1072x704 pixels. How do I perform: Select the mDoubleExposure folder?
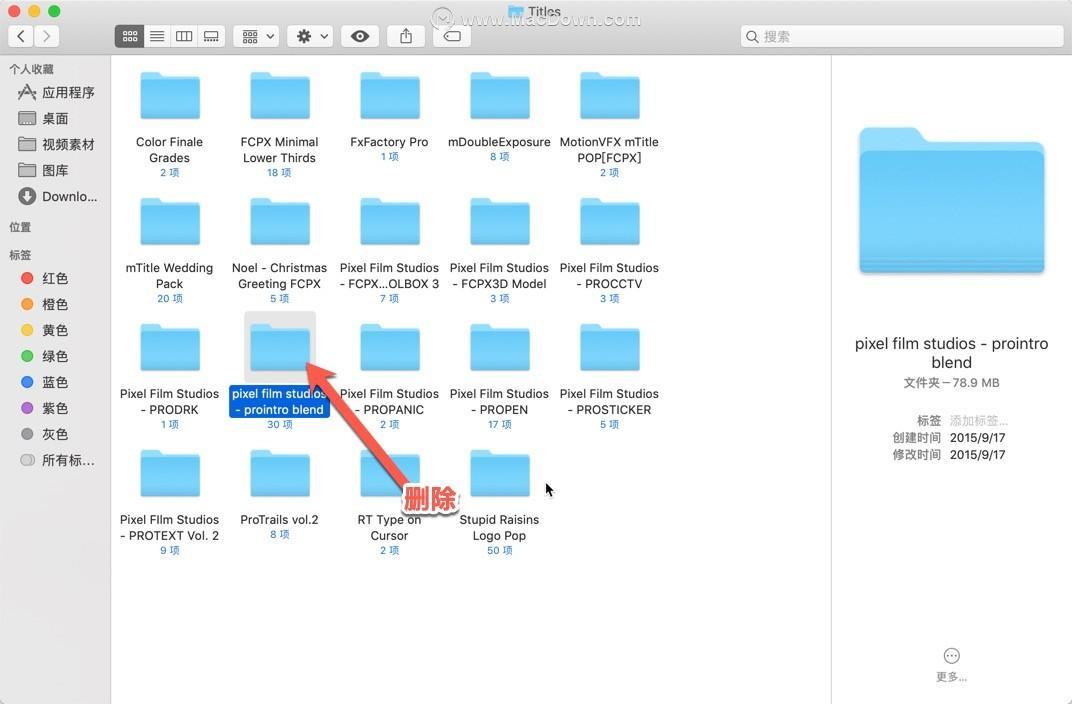500,96
